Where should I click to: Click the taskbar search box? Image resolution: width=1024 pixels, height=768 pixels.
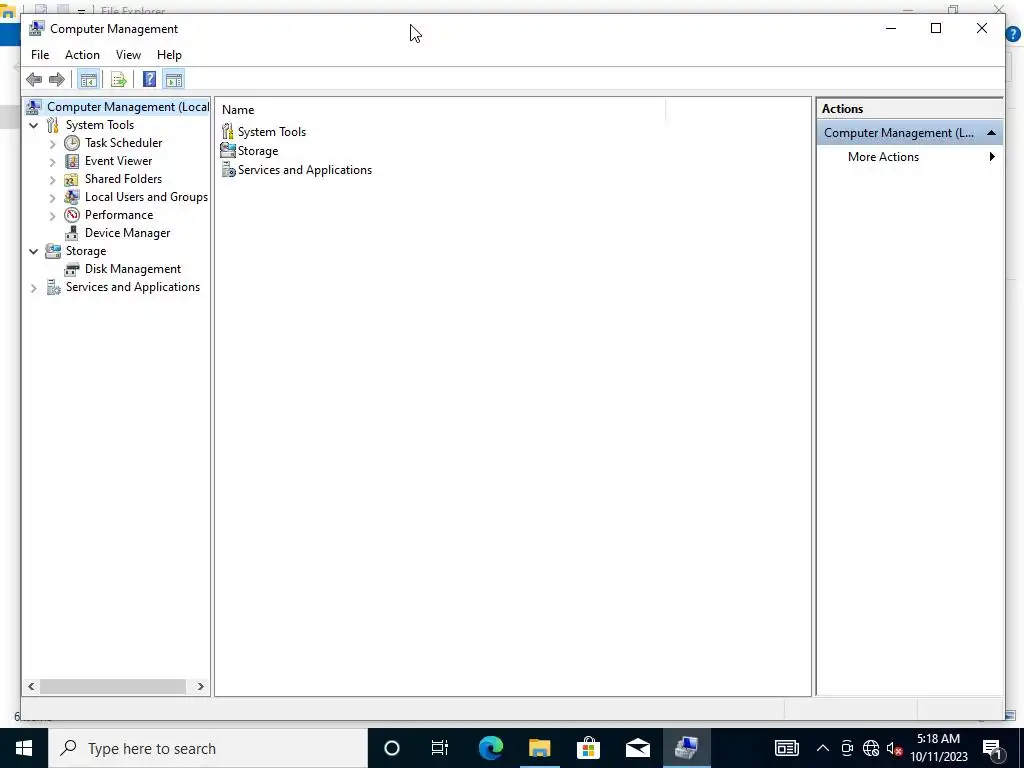[208, 748]
